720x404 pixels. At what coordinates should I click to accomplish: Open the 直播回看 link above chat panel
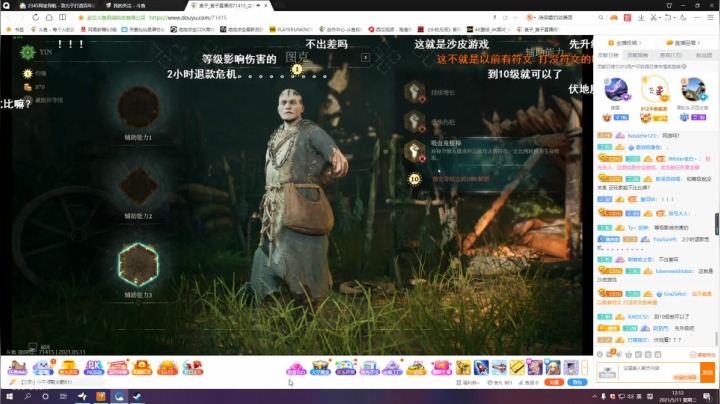pyautogui.click(x=683, y=43)
